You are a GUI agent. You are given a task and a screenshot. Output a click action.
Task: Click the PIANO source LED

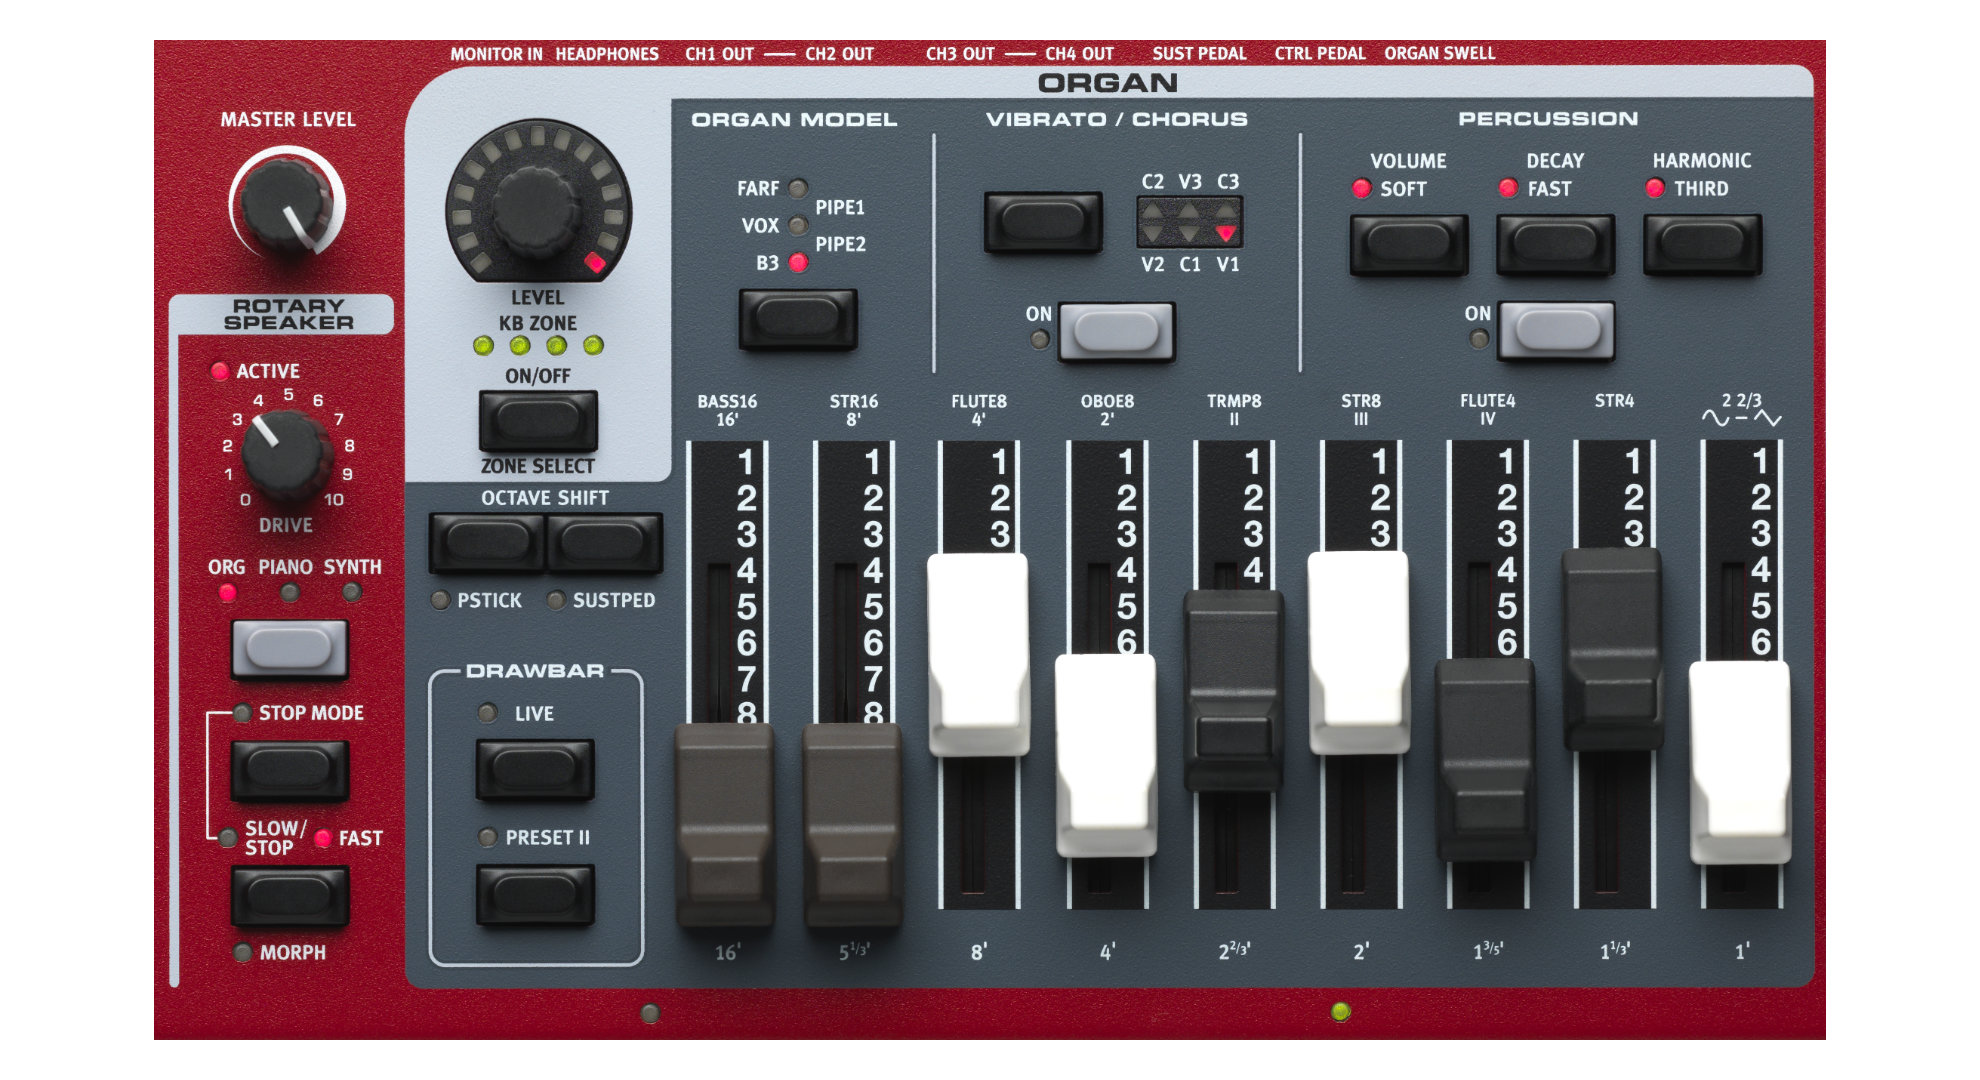(x=290, y=593)
